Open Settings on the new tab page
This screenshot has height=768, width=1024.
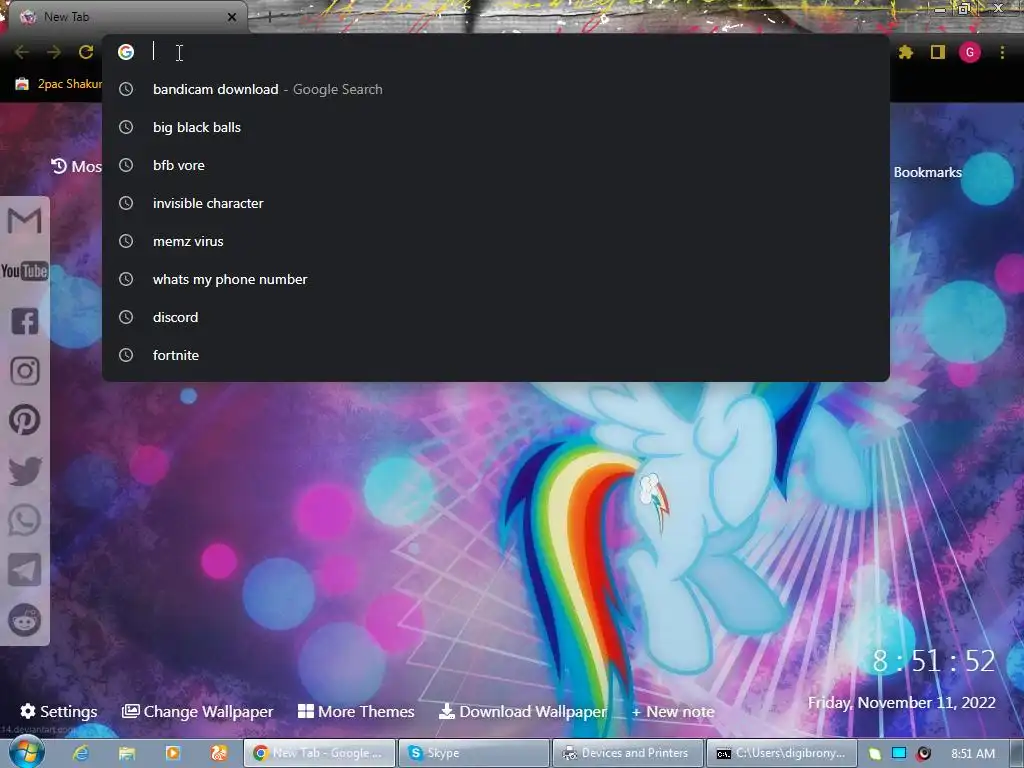(x=59, y=711)
